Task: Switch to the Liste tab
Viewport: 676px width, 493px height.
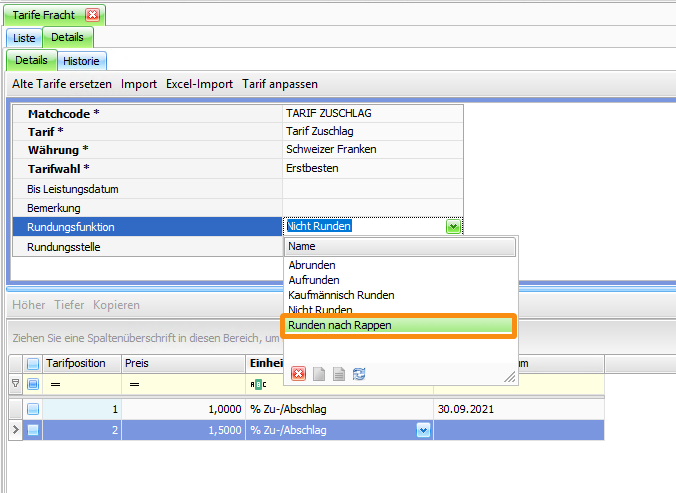Action: click(24, 38)
